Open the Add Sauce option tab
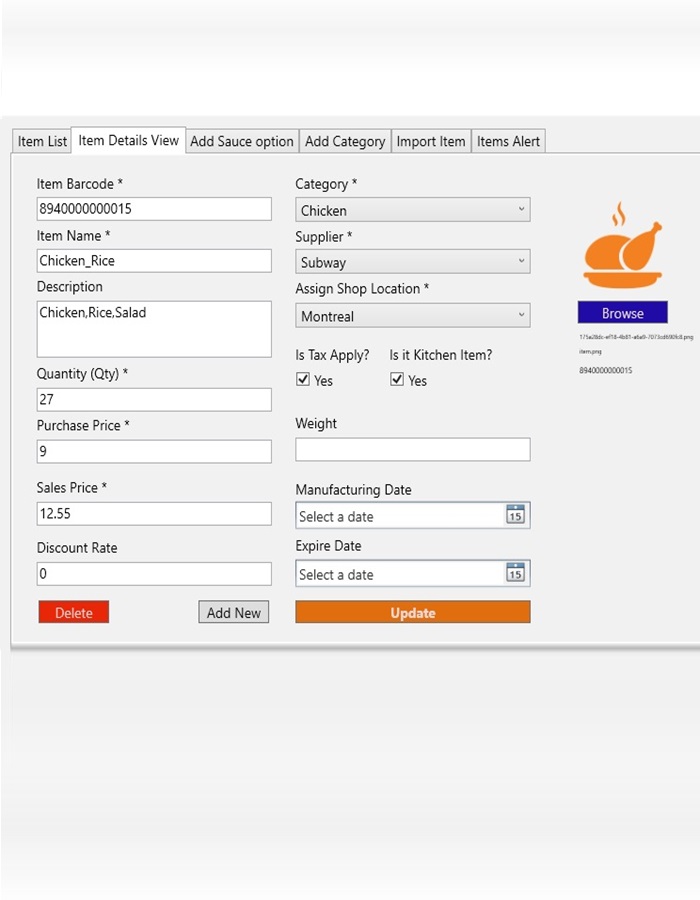700x900 pixels. point(241,140)
